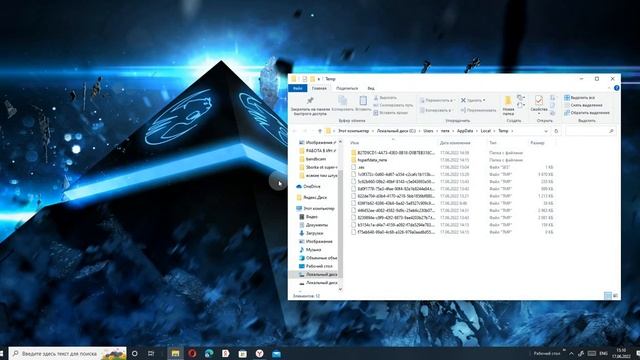Image resolution: width=640 pixels, height=360 pixels.
Task: Open the Delete (Удалить) dropdown in ribbon
Action: 473,100
